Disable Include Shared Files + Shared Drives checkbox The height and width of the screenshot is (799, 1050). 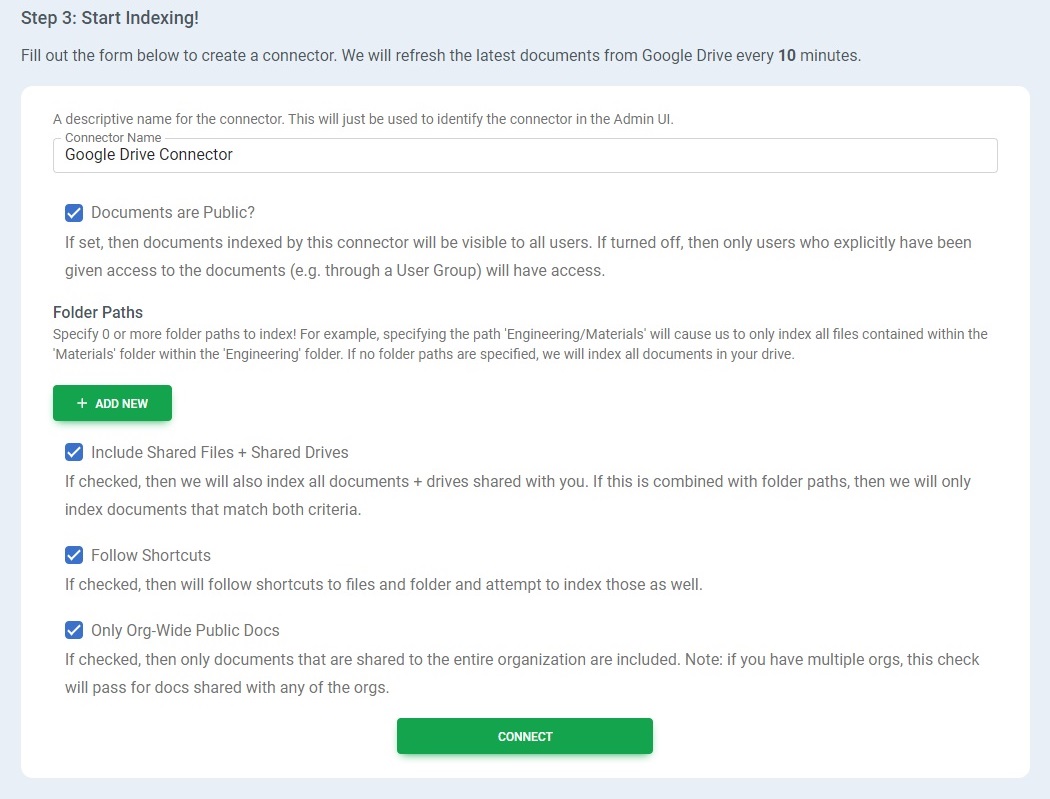(74, 452)
